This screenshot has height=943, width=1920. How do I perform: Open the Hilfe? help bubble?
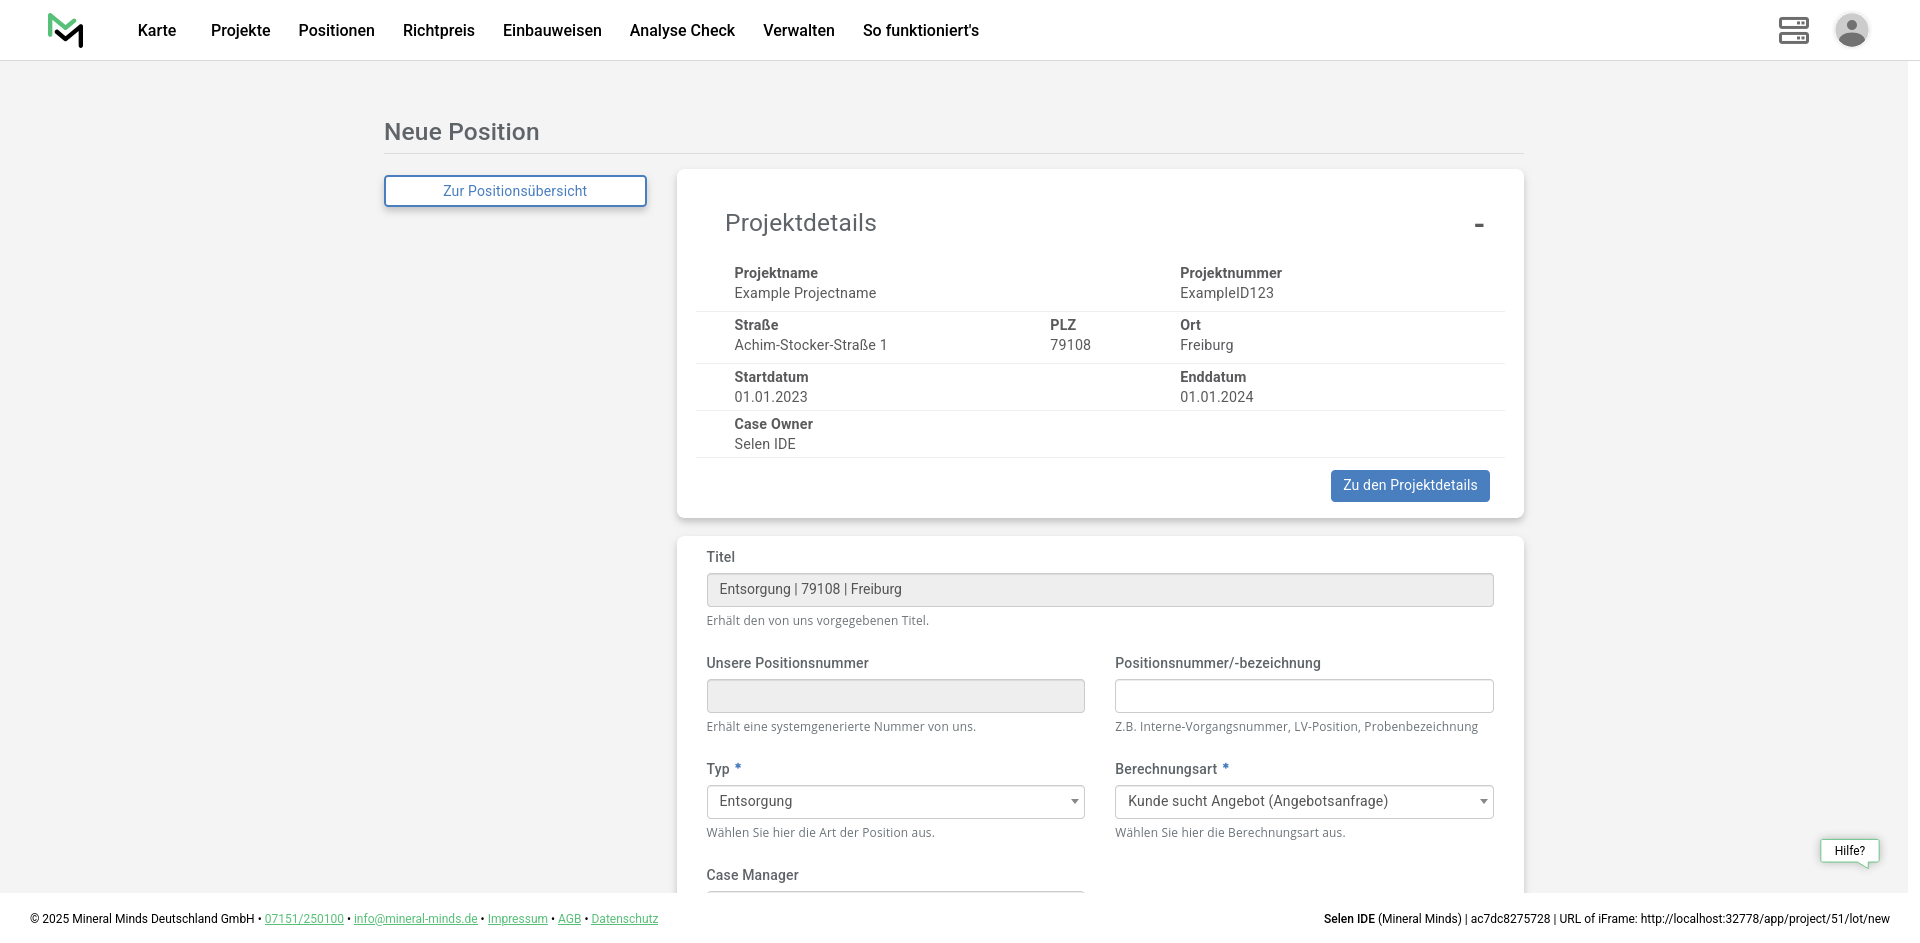click(x=1849, y=851)
